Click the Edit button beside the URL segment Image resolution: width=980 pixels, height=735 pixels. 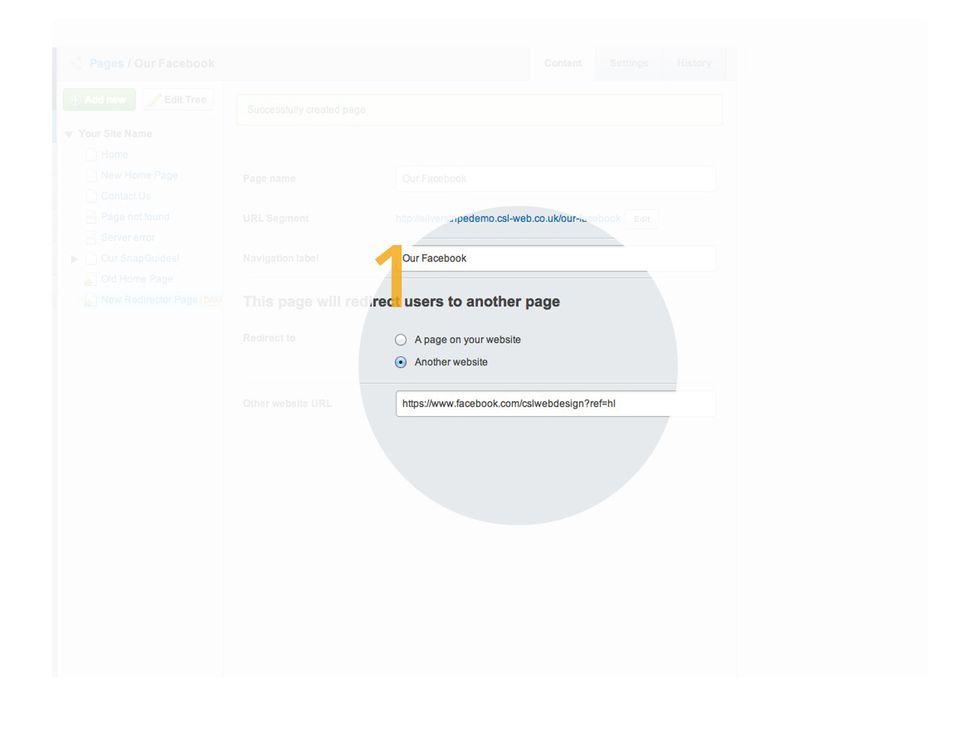(x=642, y=219)
